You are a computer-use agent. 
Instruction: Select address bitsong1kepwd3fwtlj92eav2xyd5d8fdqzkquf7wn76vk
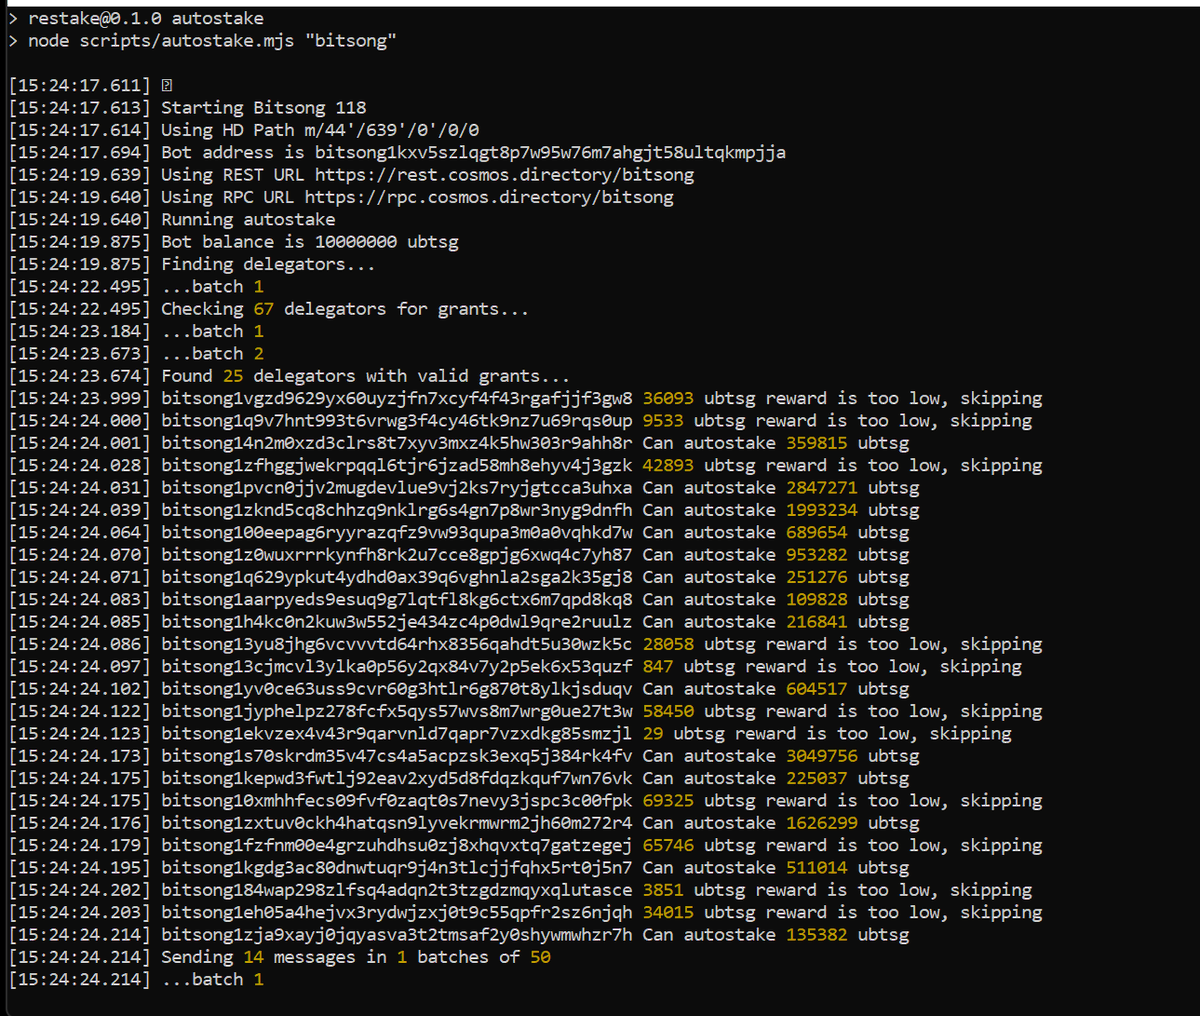click(x=397, y=778)
